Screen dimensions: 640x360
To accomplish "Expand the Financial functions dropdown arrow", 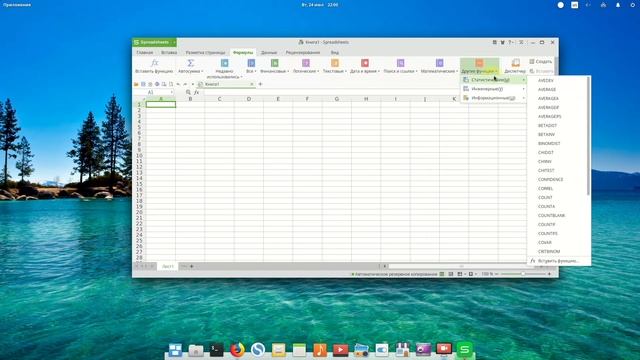I will 288,71.
